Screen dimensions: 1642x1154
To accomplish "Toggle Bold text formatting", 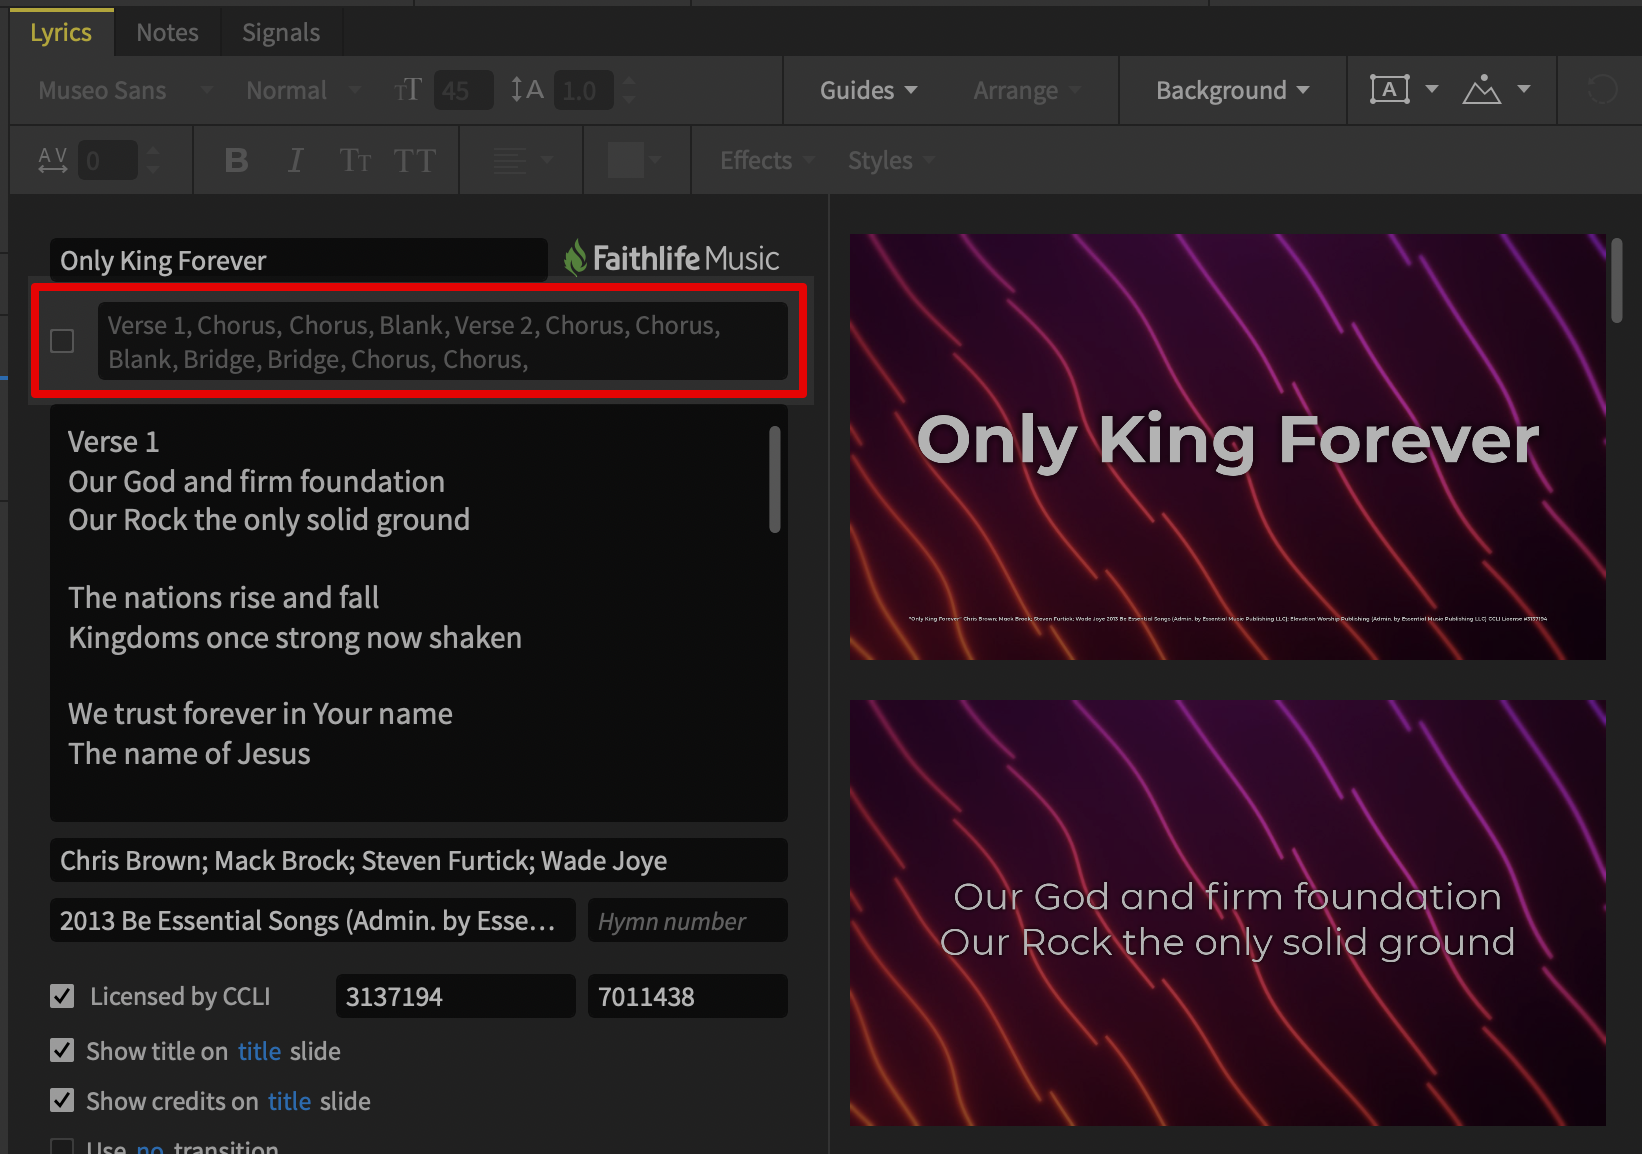I will click(x=236, y=160).
